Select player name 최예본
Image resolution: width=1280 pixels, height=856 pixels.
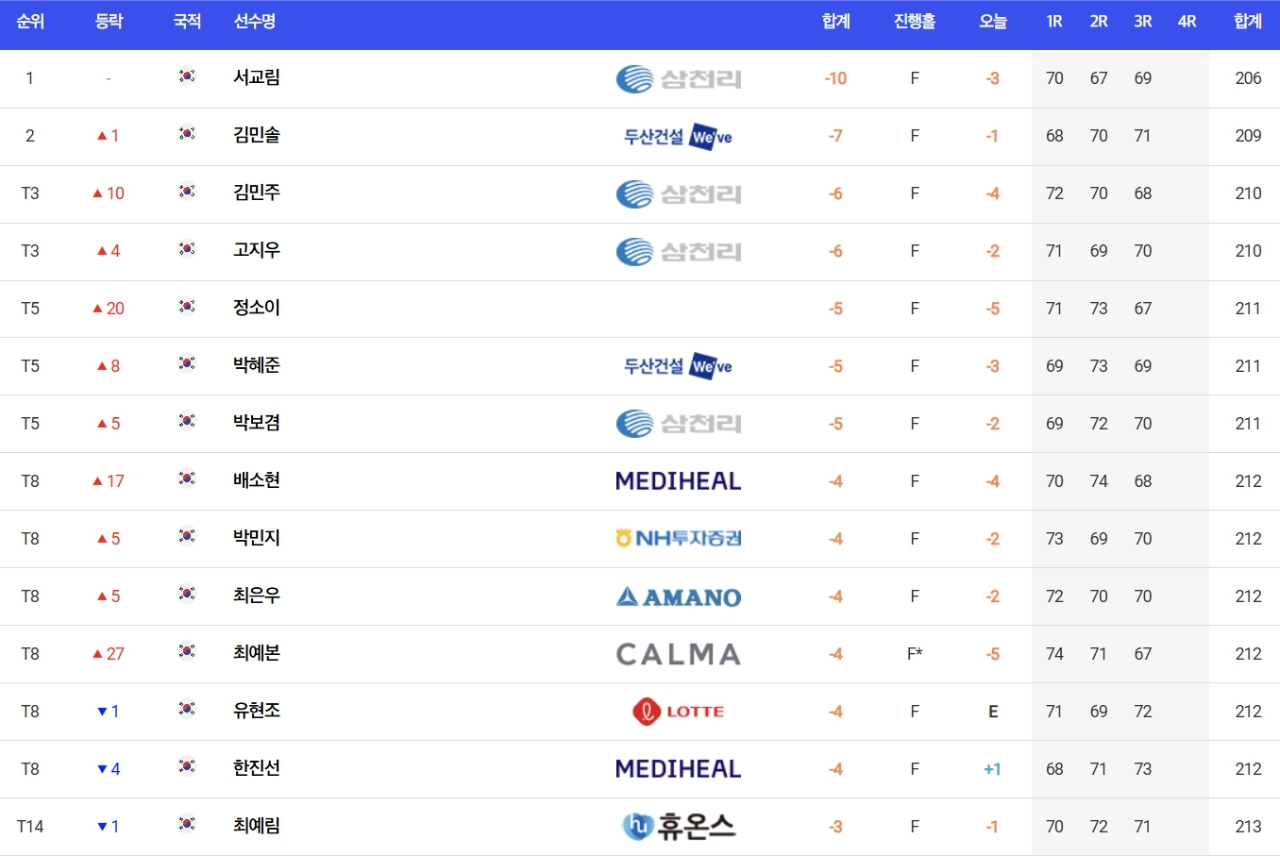tap(256, 653)
